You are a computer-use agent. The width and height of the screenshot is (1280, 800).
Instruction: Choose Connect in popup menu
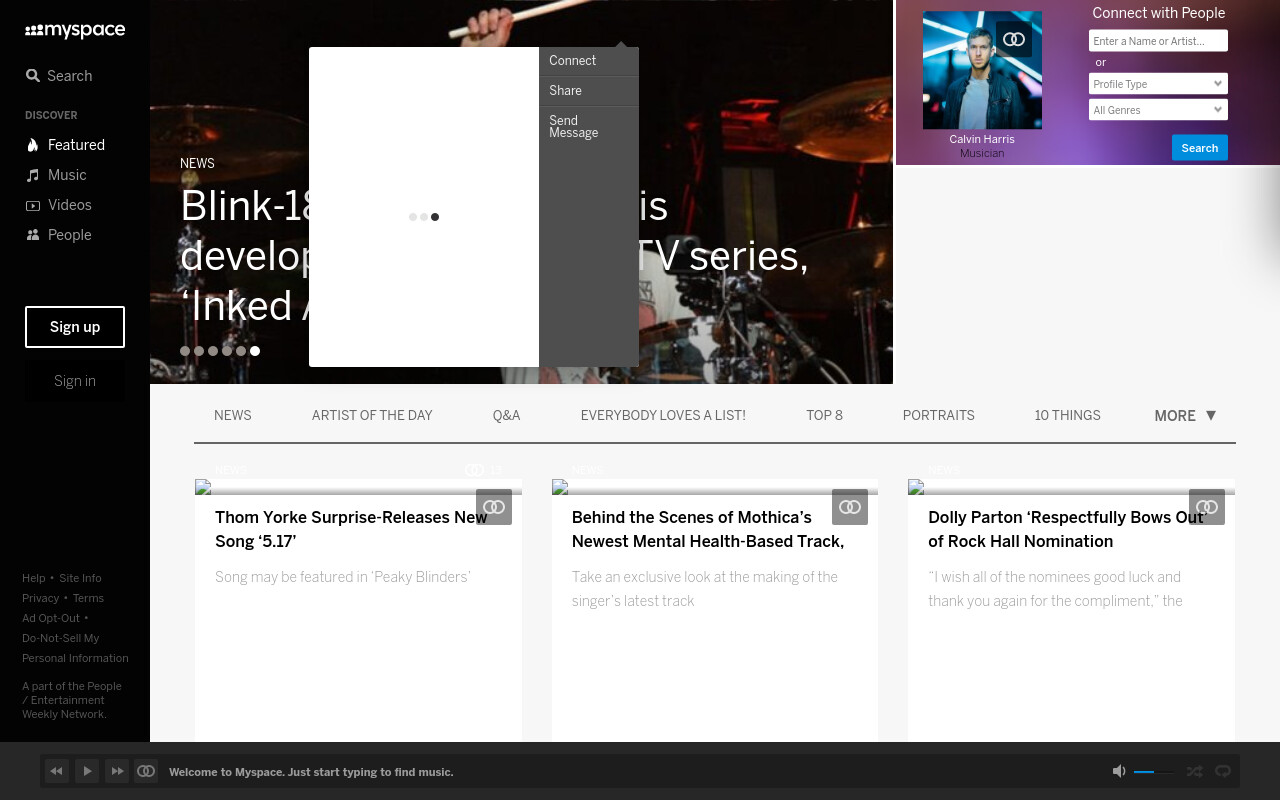pyautogui.click(x=589, y=61)
